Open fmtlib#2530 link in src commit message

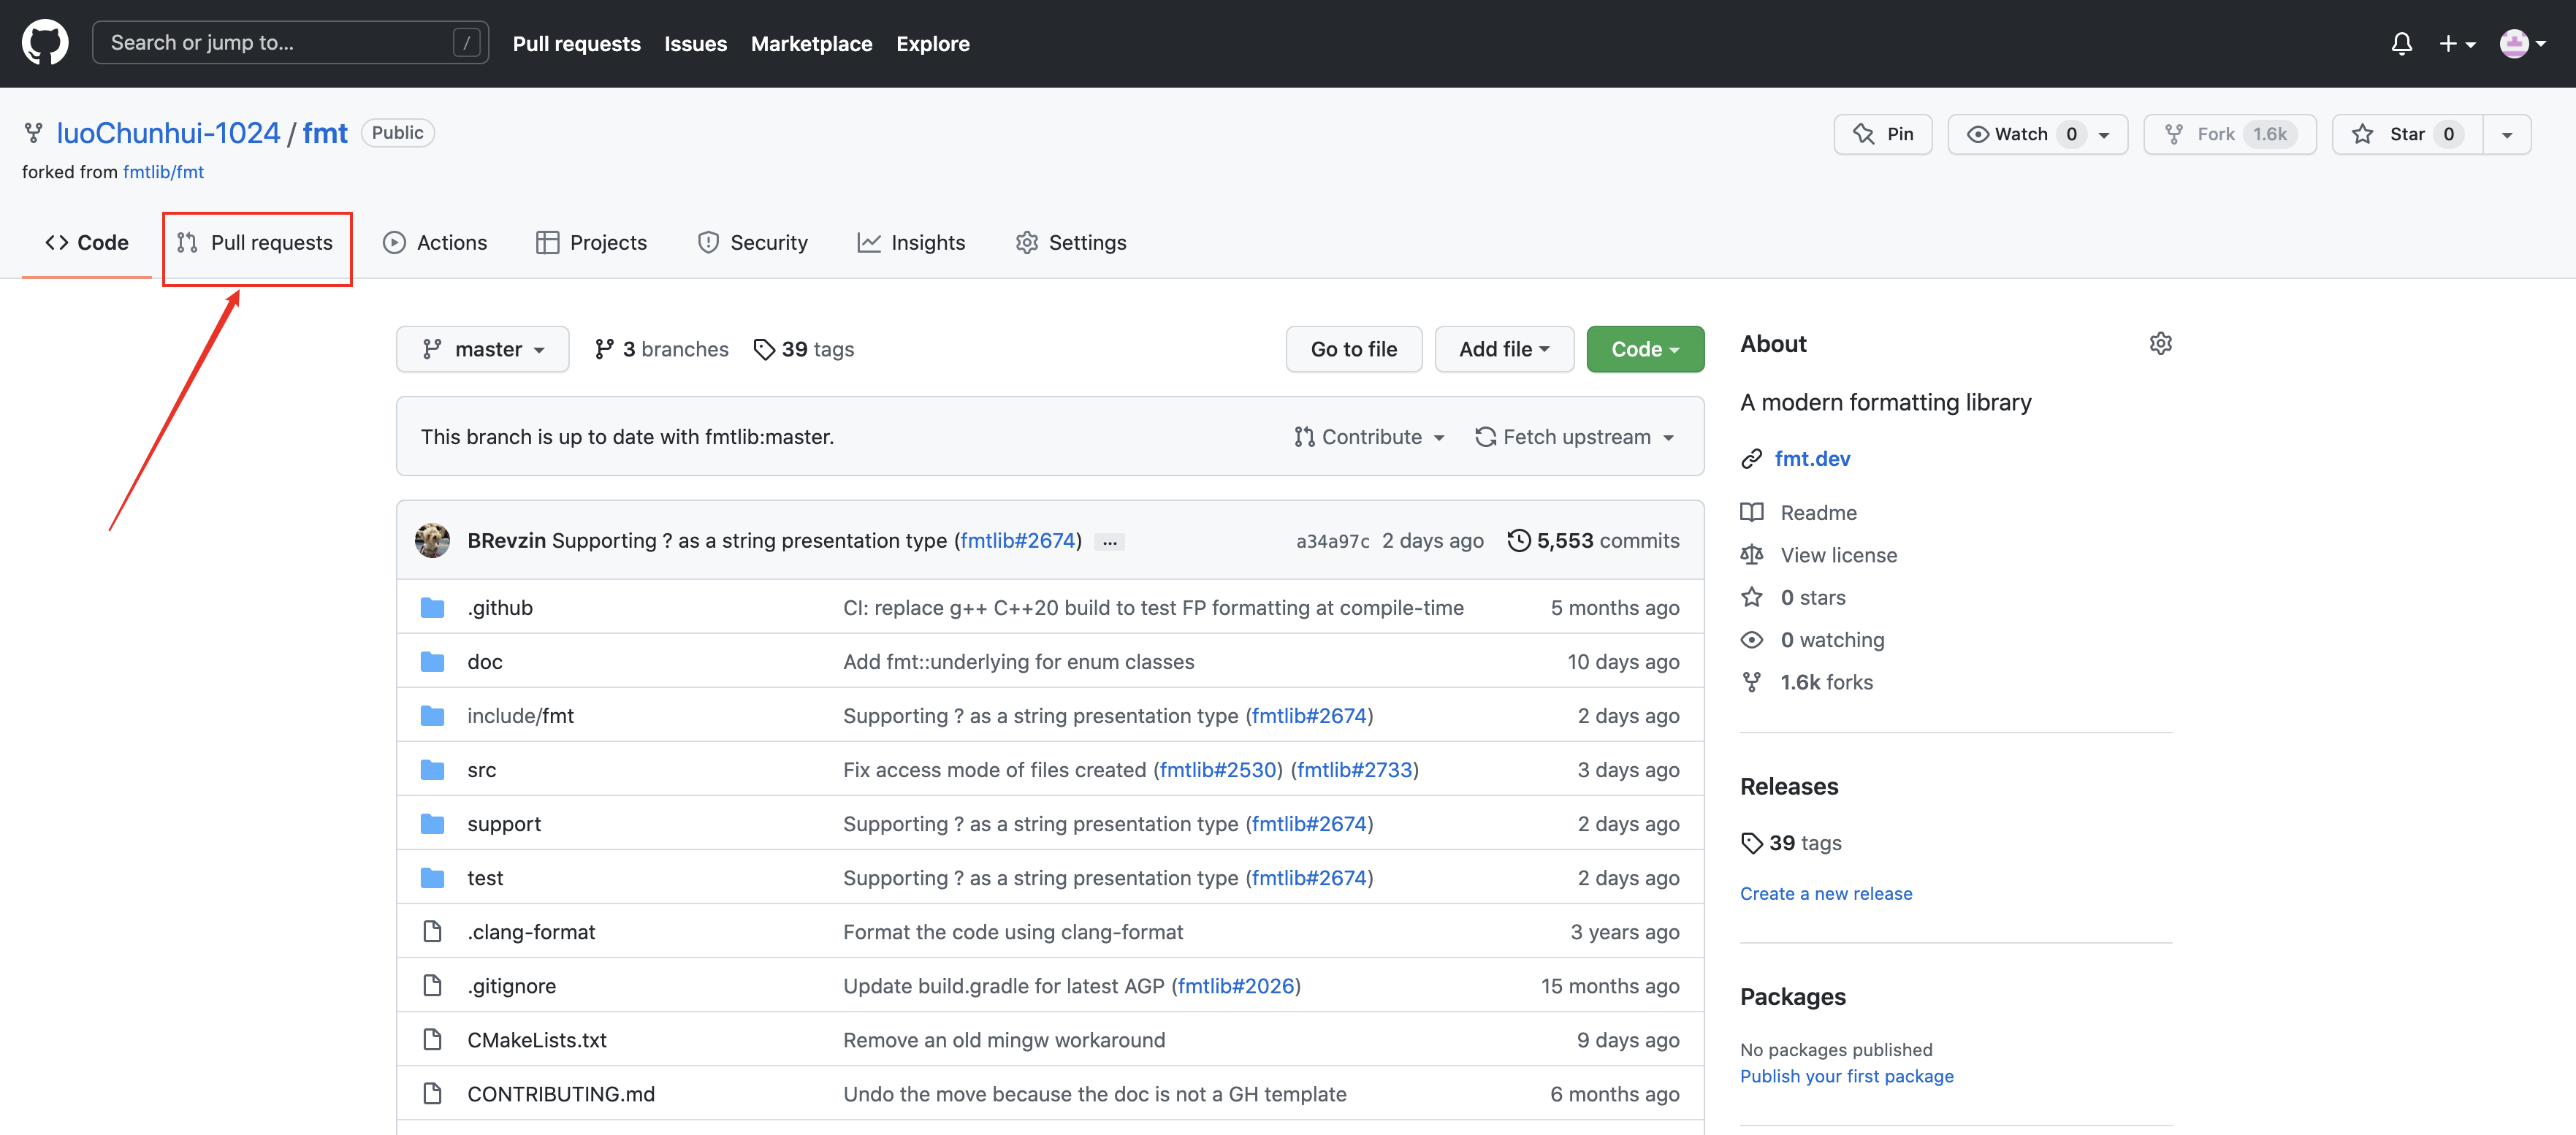[1218, 770]
